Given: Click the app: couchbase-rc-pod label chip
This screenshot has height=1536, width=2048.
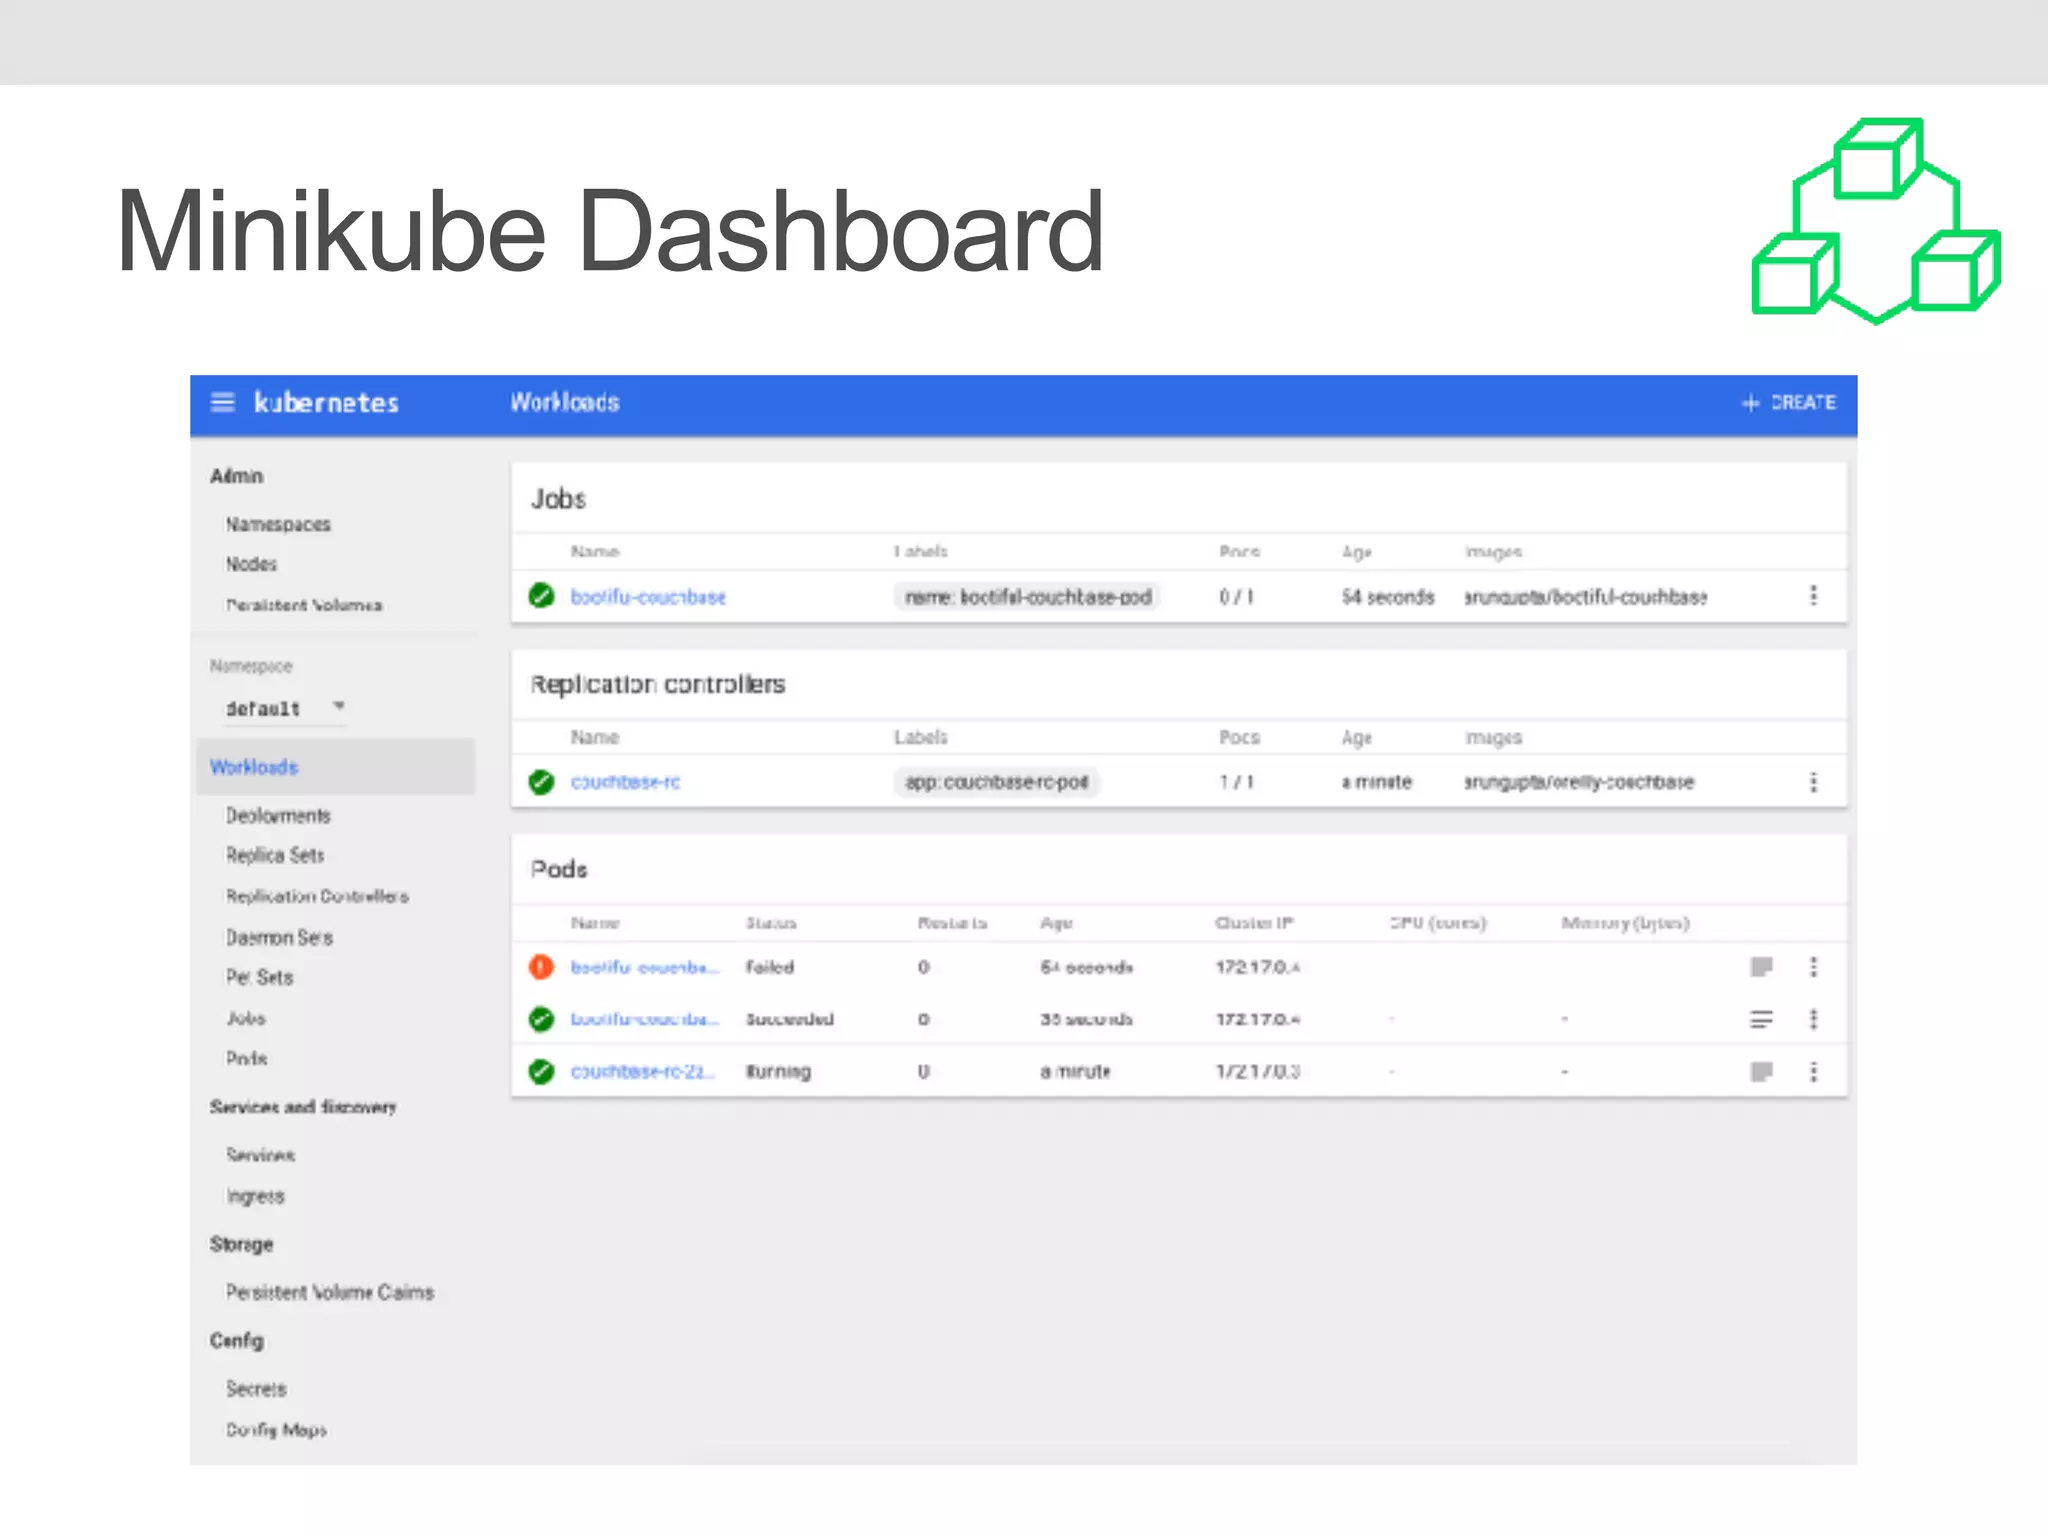Looking at the screenshot, I should pyautogui.click(x=996, y=782).
